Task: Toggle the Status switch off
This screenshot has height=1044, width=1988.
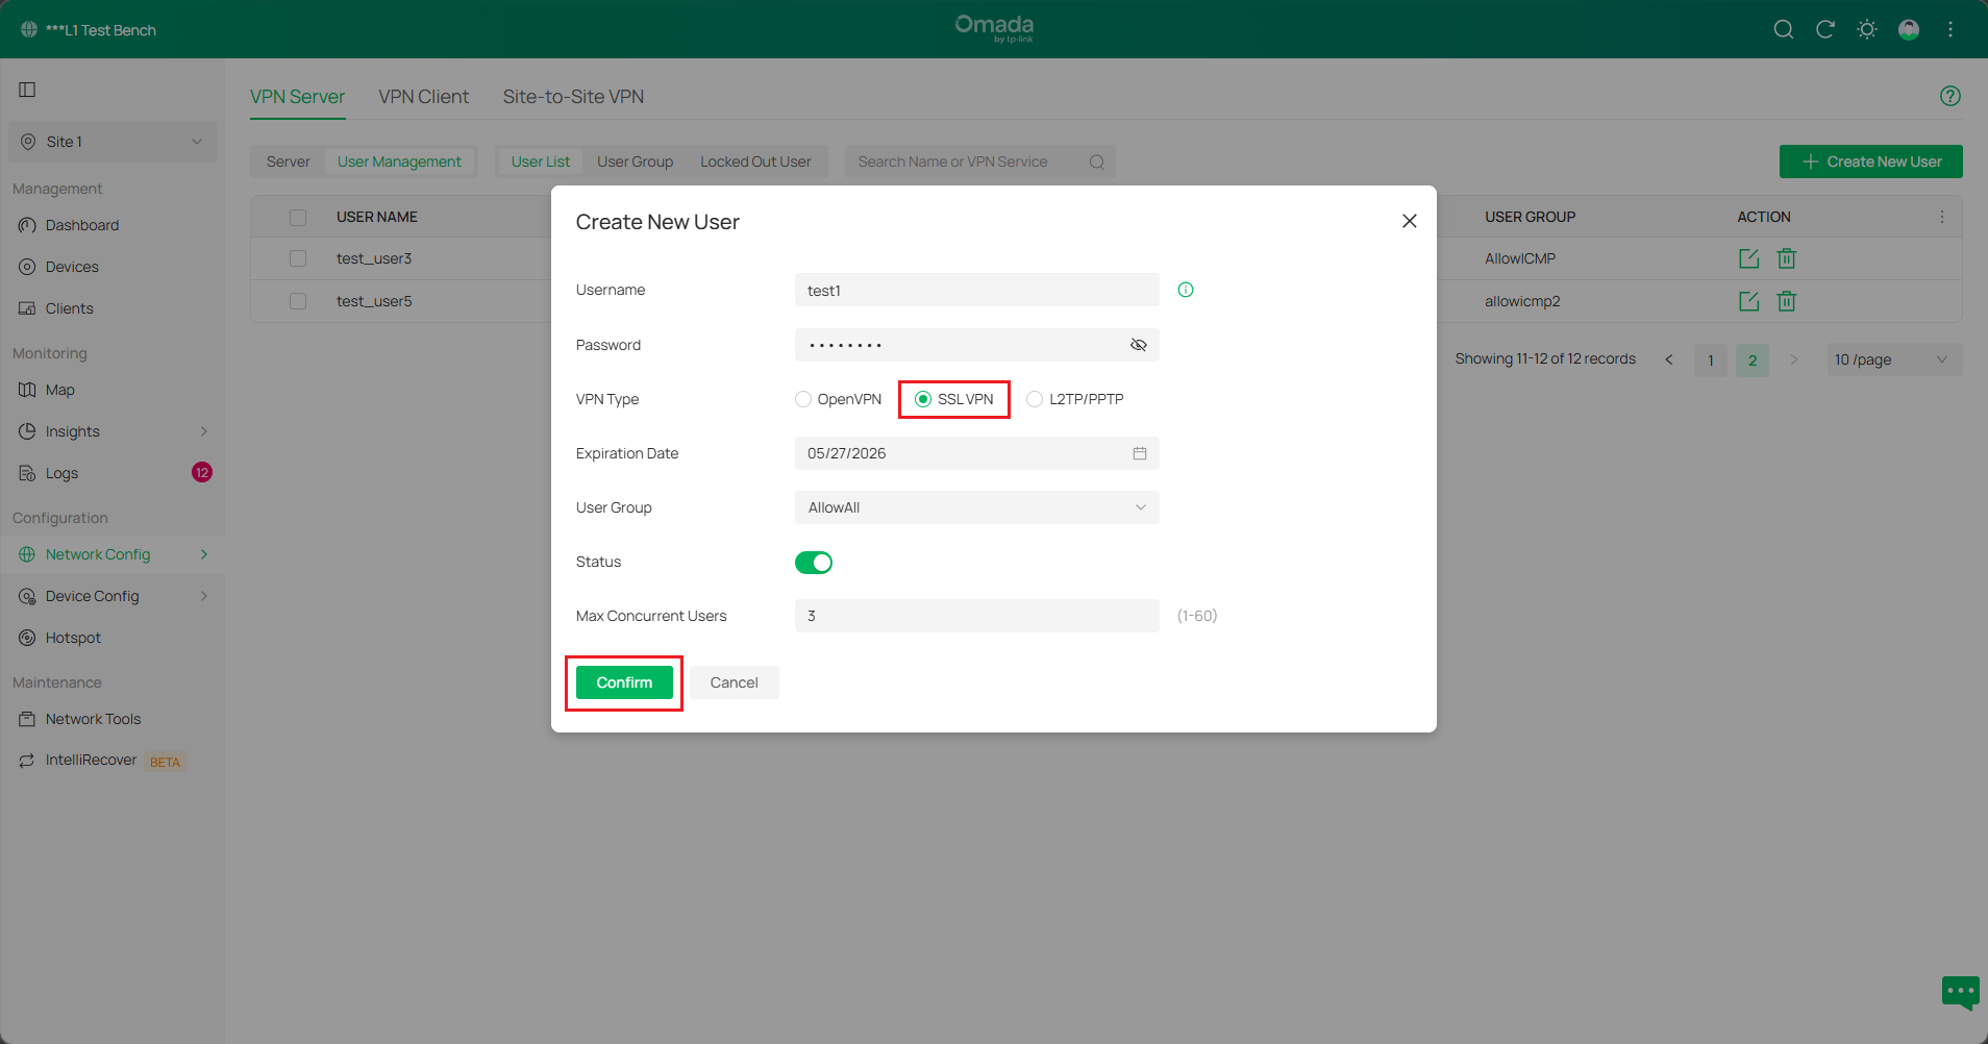Action: [x=813, y=562]
